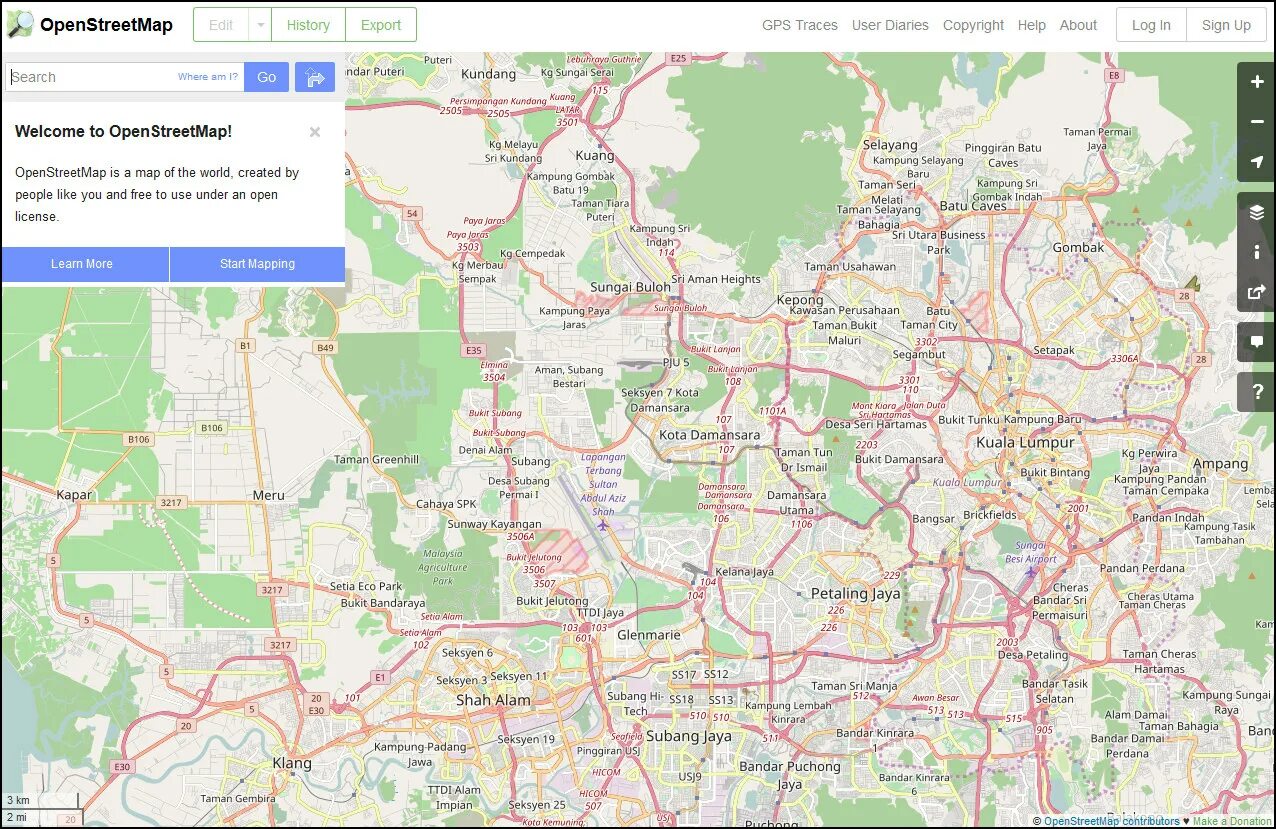Query features with the question mark icon

[x=1257, y=392]
